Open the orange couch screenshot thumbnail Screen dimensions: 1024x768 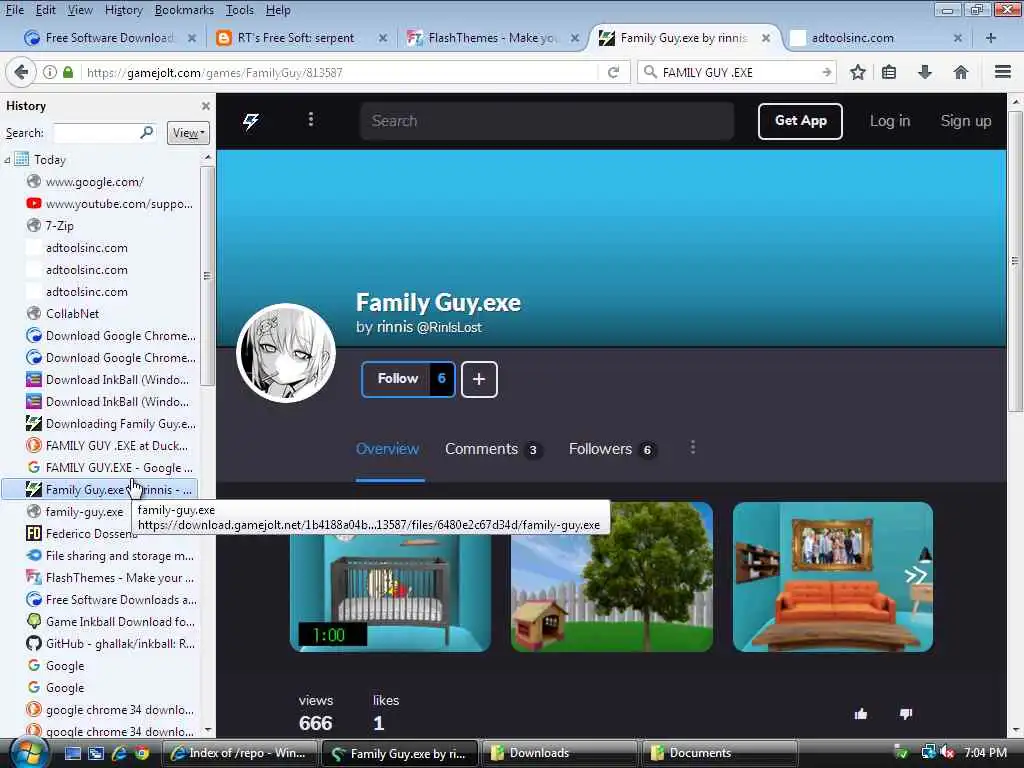[x=833, y=577]
